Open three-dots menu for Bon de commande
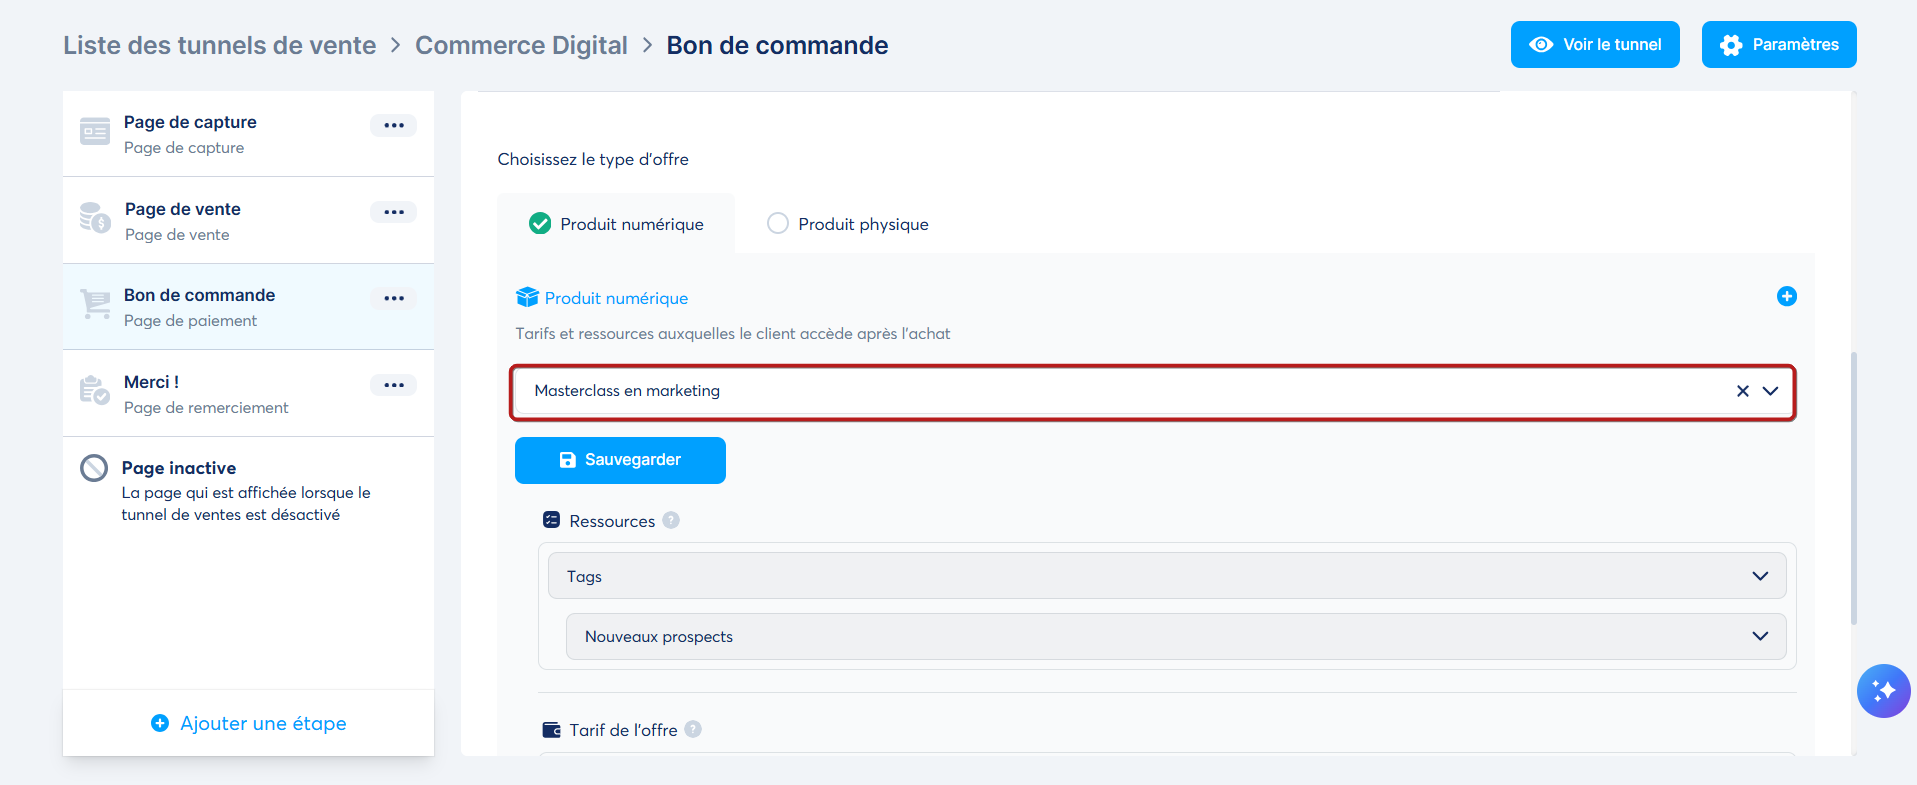Viewport: 1917px width, 785px height. coord(394,298)
